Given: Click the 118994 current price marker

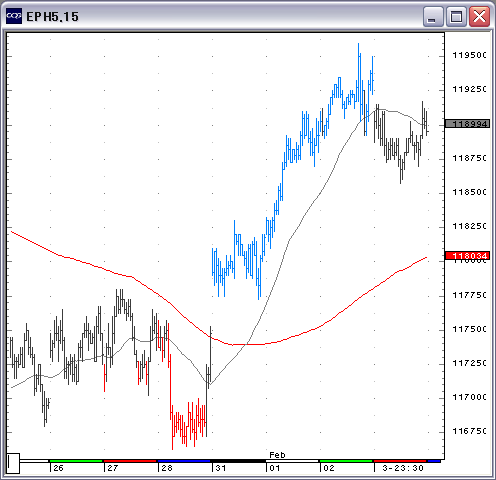Looking at the screenshot, I should [x=467, y=124].
